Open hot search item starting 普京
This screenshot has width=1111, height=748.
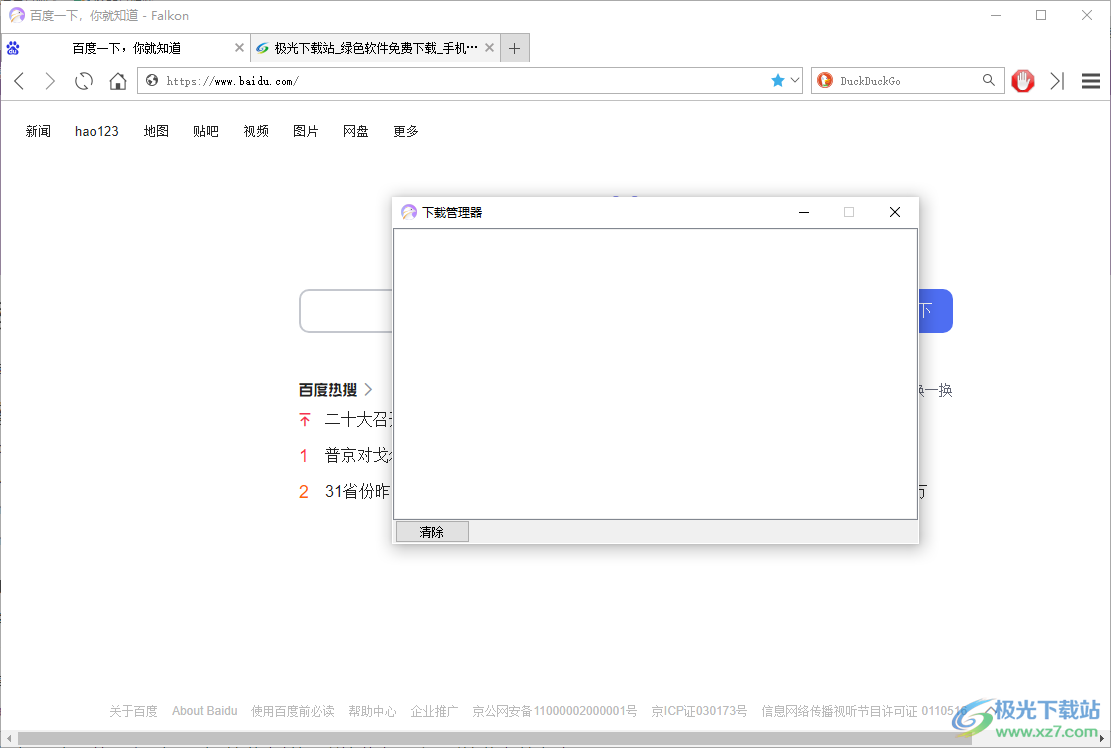(x=359, y=455)
